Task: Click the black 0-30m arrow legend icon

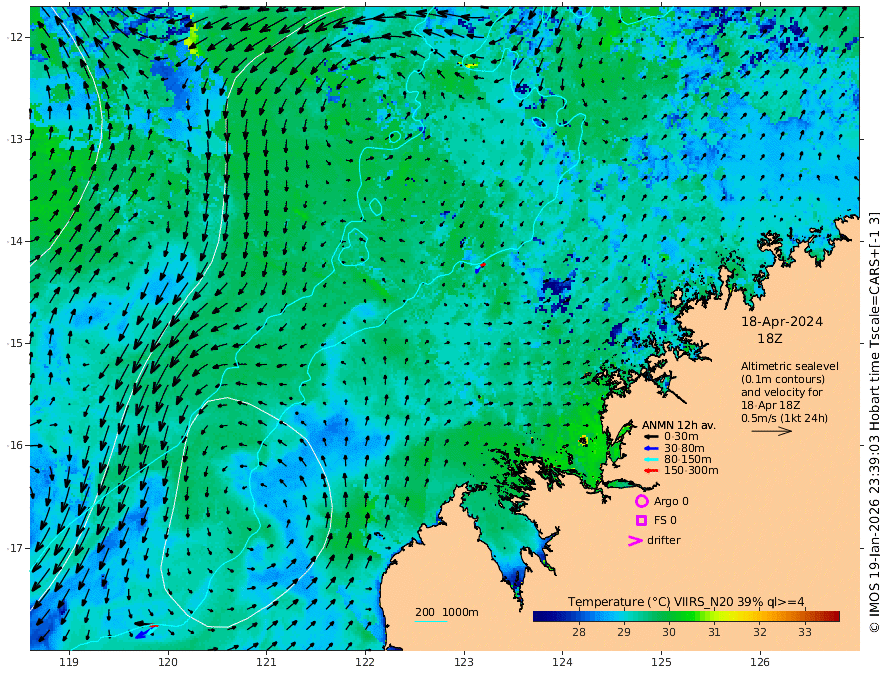Action: click(650, 437)
